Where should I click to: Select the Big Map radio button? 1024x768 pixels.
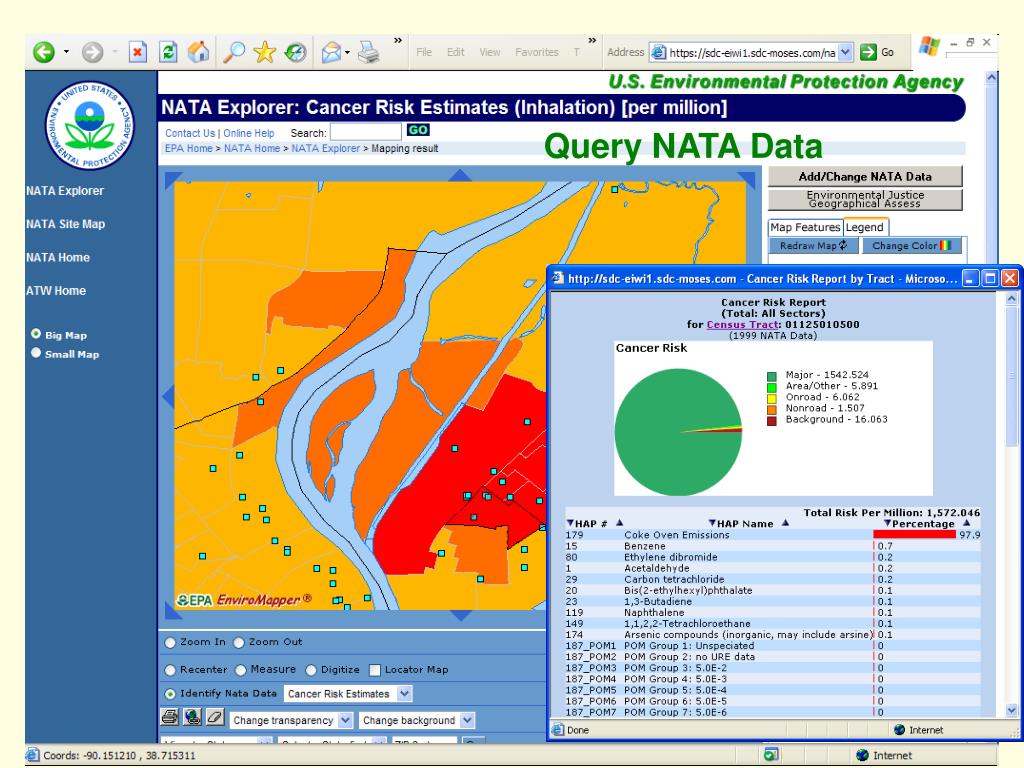[x=36, y=334]
